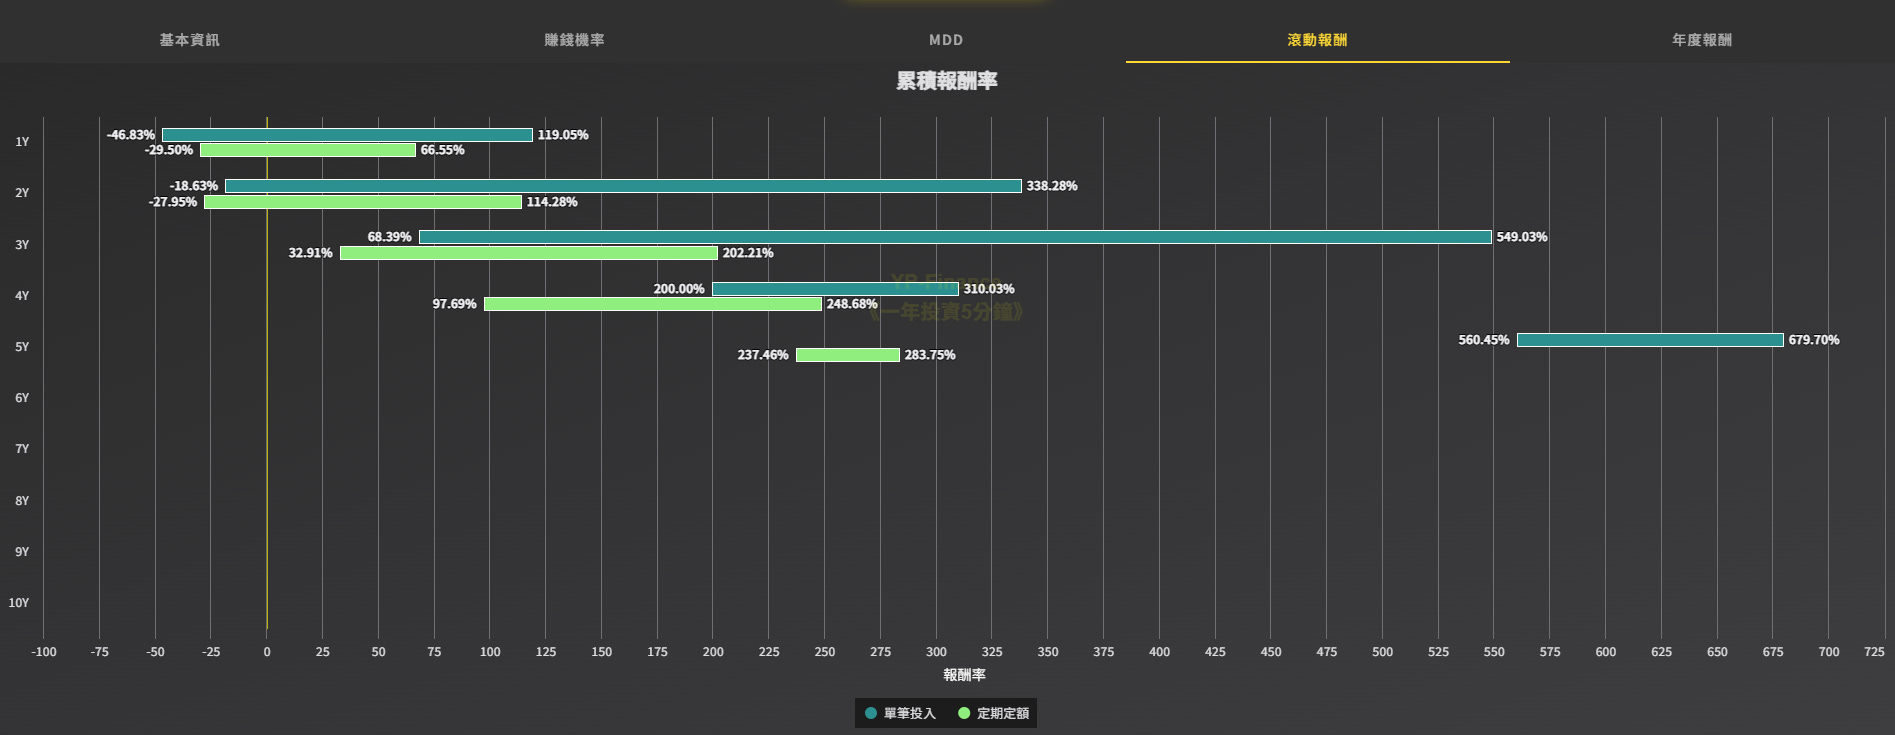
Task: Select the 2Y green bar ending 114.28%
Action: pyautogui.click(x=363, y=202)
